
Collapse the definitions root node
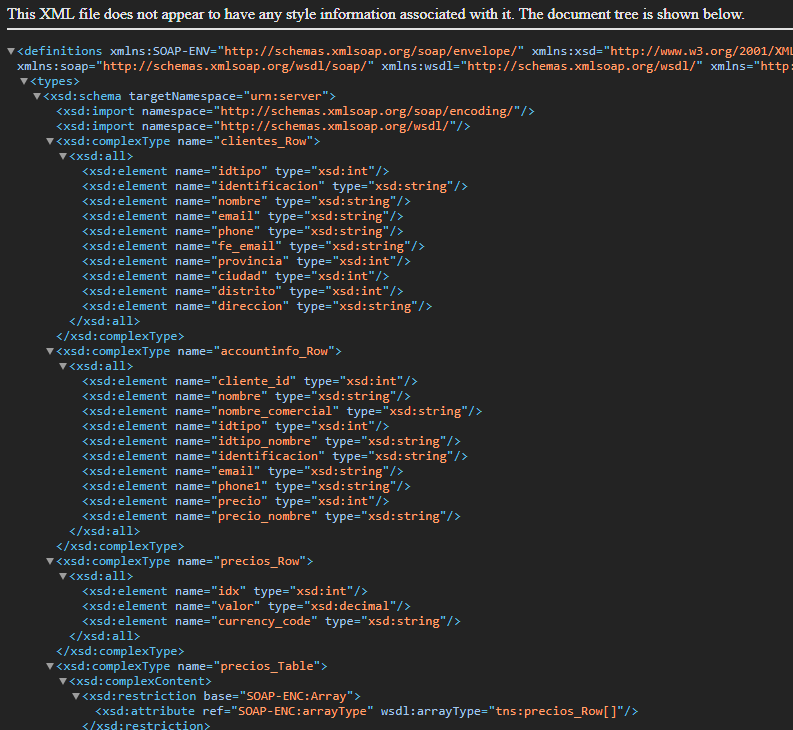(x=11, y=51)
